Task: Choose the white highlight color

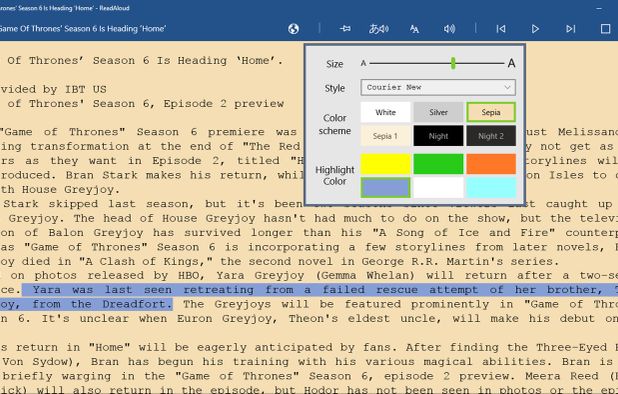Action: tap(438, 188)
